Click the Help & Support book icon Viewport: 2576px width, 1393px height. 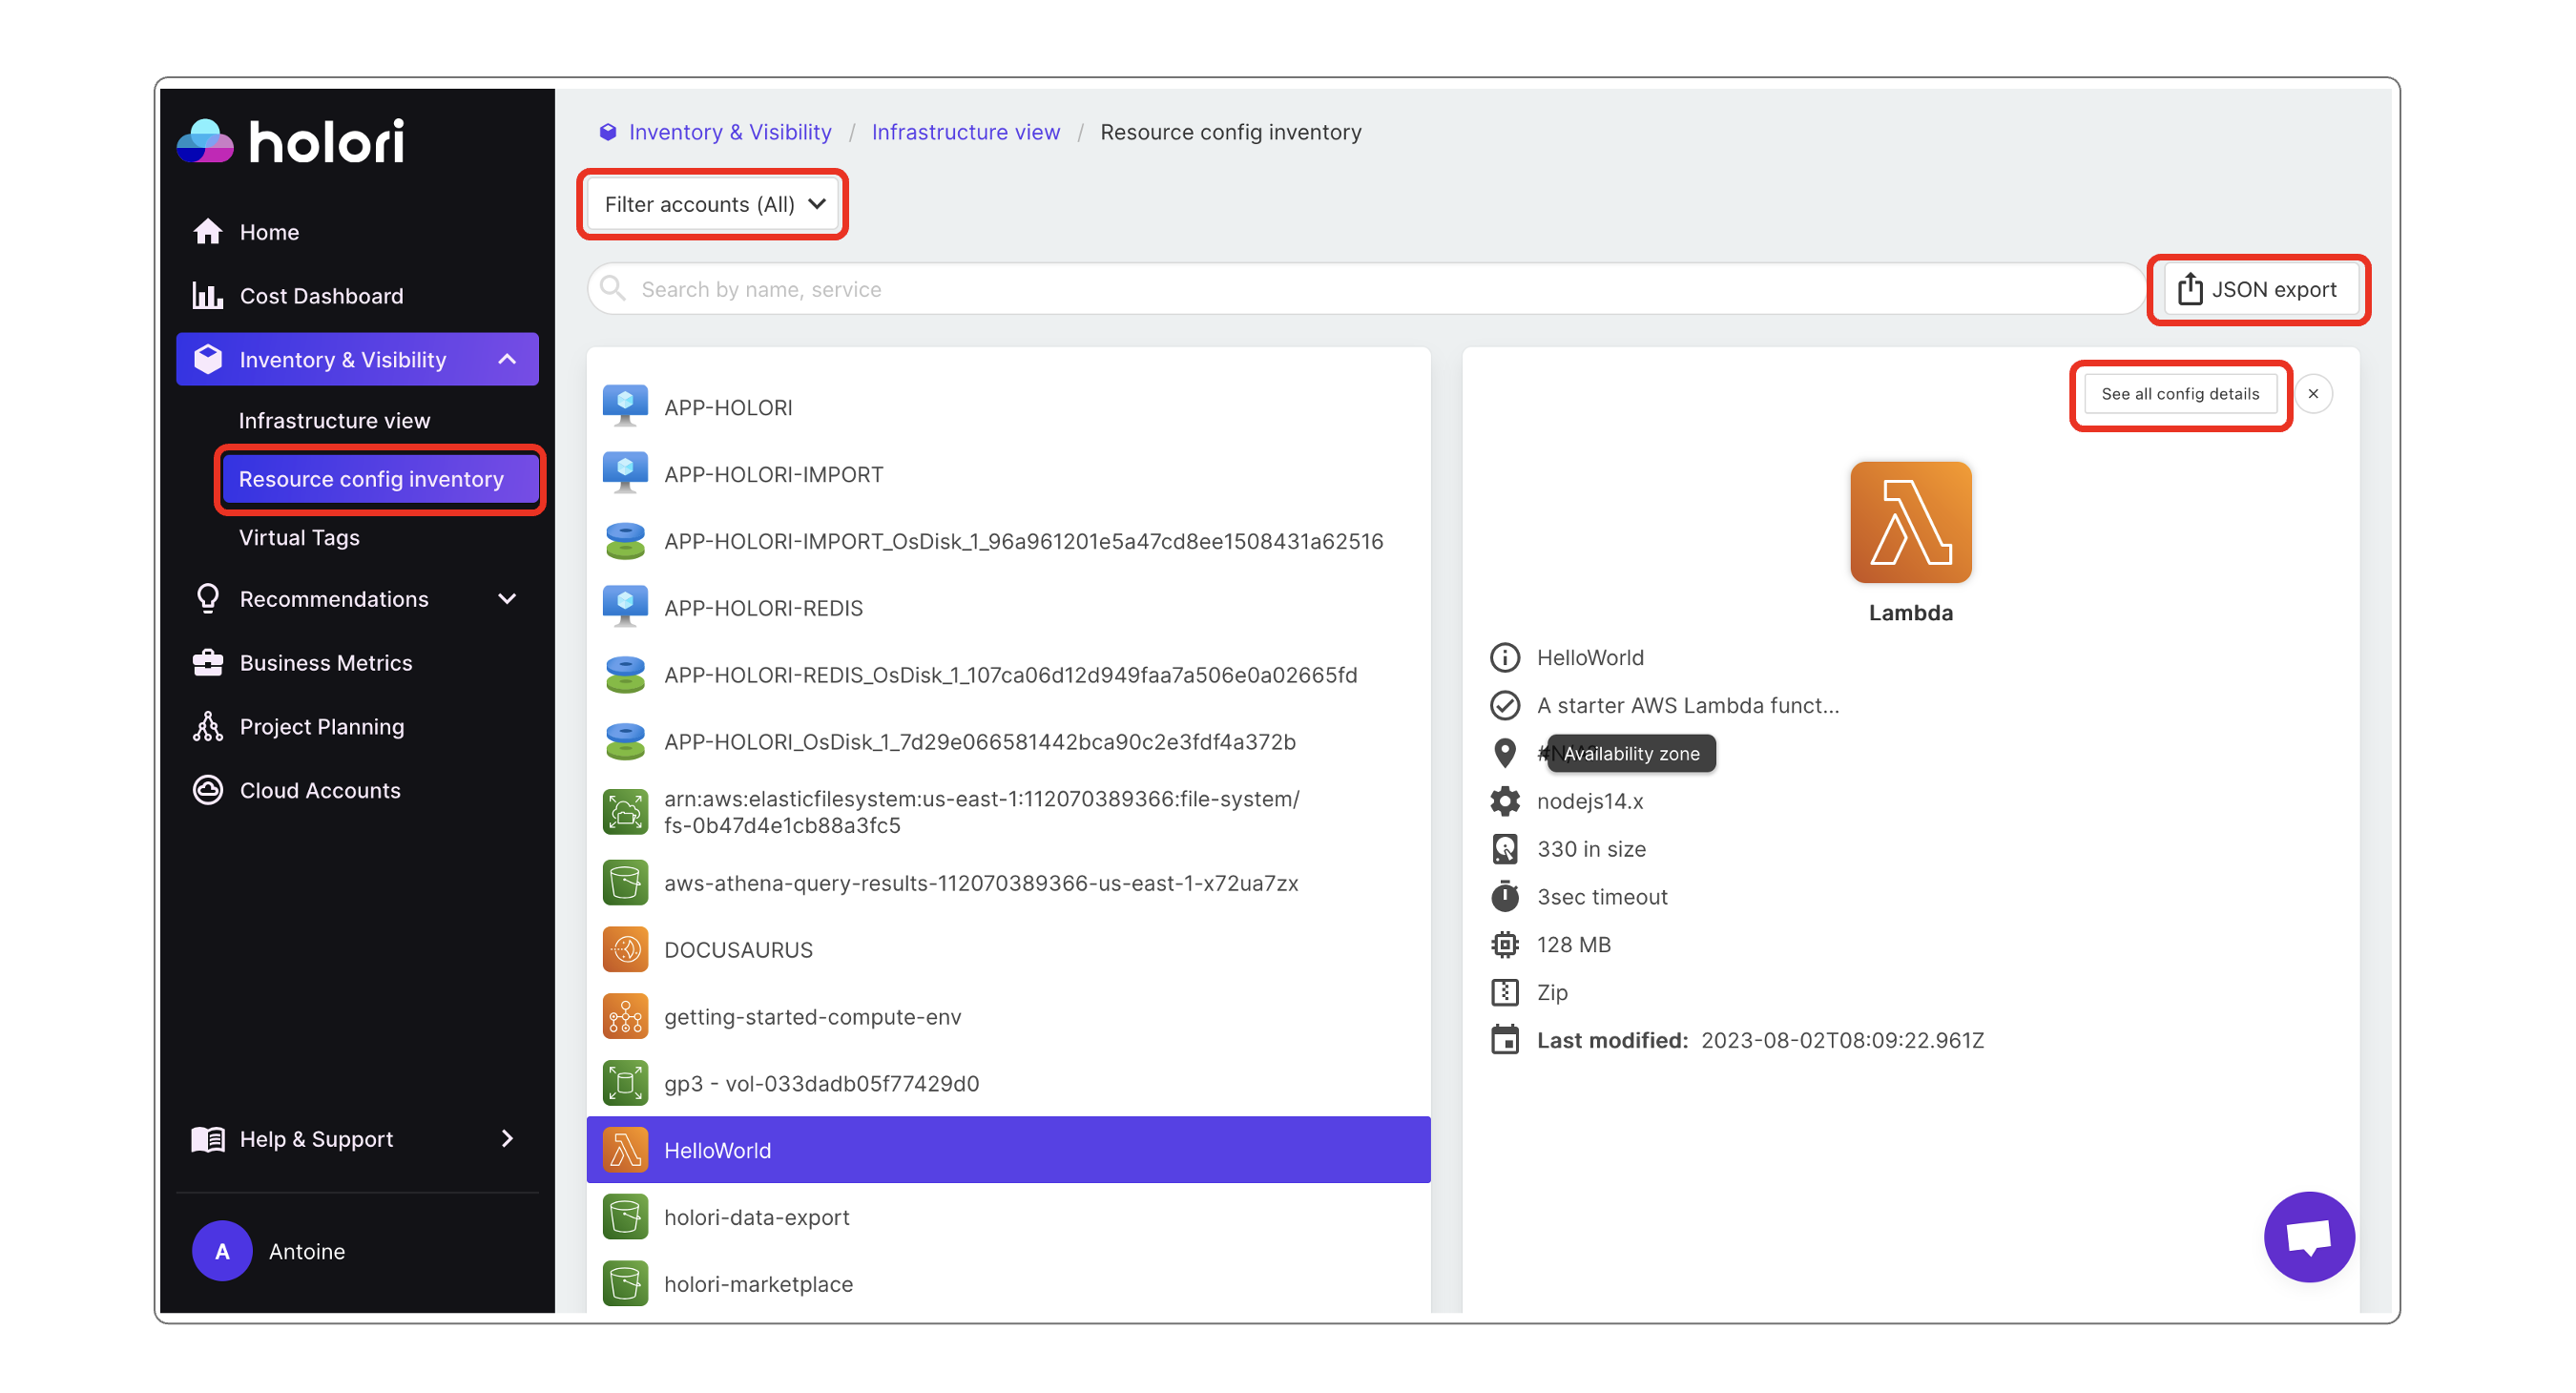tap(208, 1139)
